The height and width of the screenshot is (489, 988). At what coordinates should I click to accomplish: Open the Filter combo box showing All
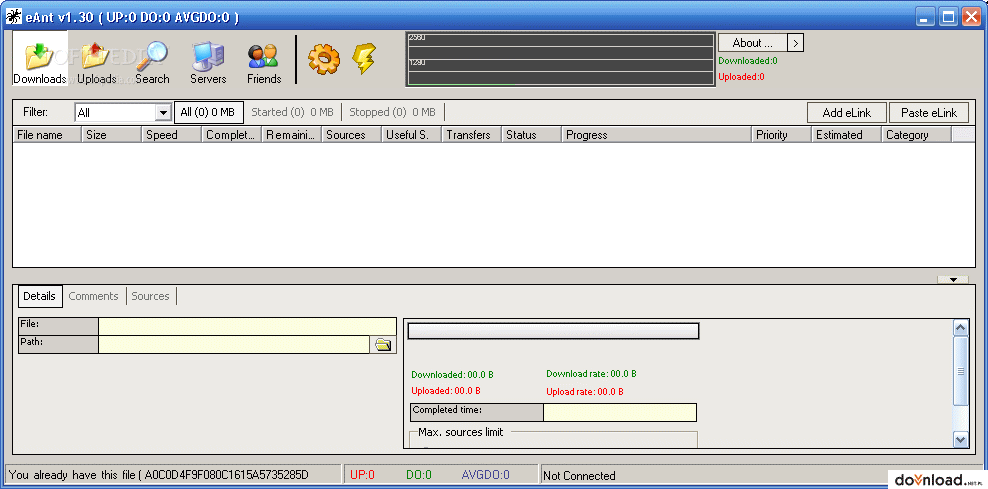123,113
